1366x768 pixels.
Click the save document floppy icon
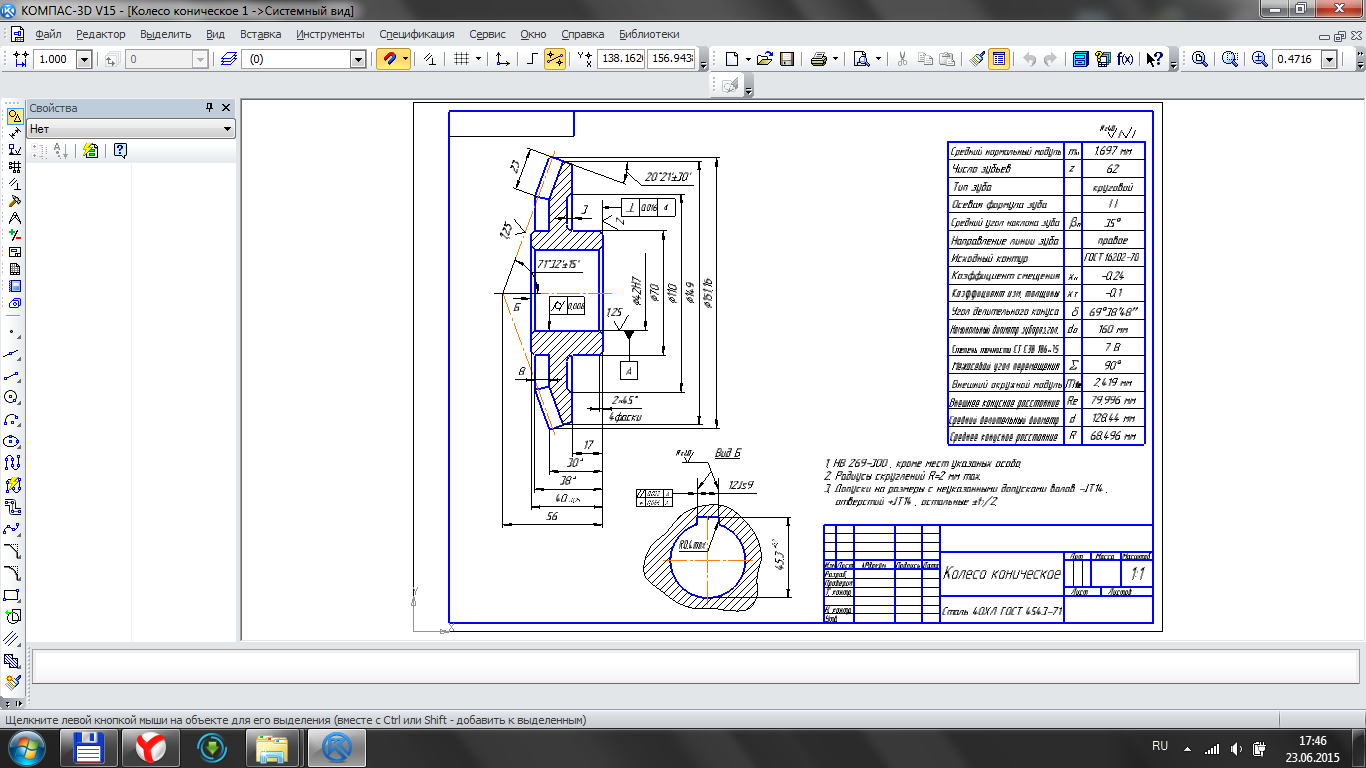pos(787,59)
